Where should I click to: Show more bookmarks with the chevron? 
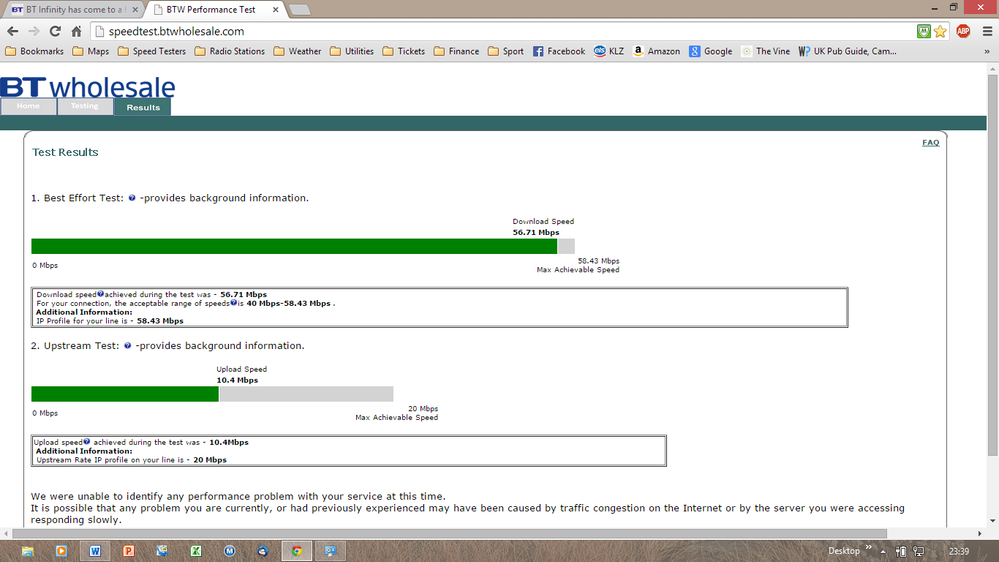pyautogui.click(x=987, y=52)
